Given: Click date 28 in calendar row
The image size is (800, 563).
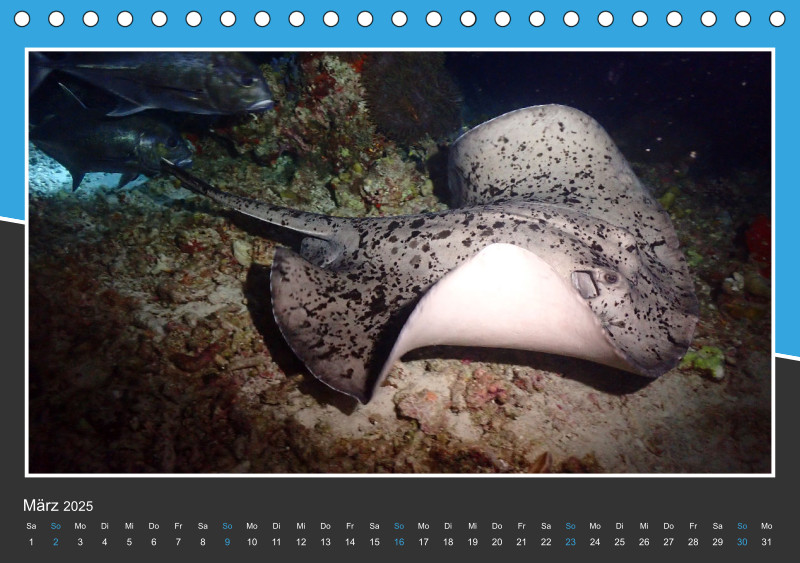Looking at the screenshot, I should pyautogui.click(x=693, y=542).
